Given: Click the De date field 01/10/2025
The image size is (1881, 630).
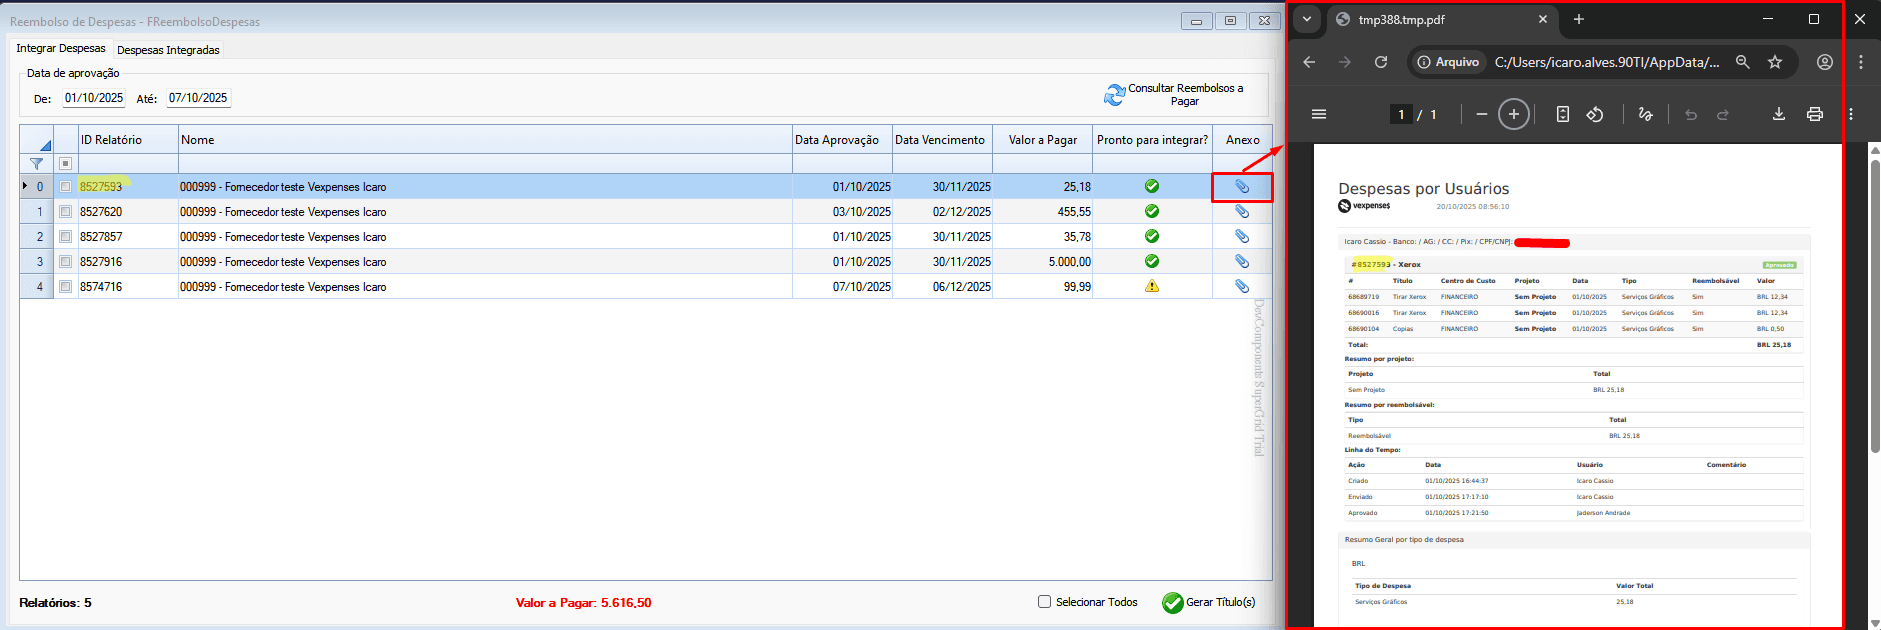Looking at the screenshot, I should click(x=94, y=98).
